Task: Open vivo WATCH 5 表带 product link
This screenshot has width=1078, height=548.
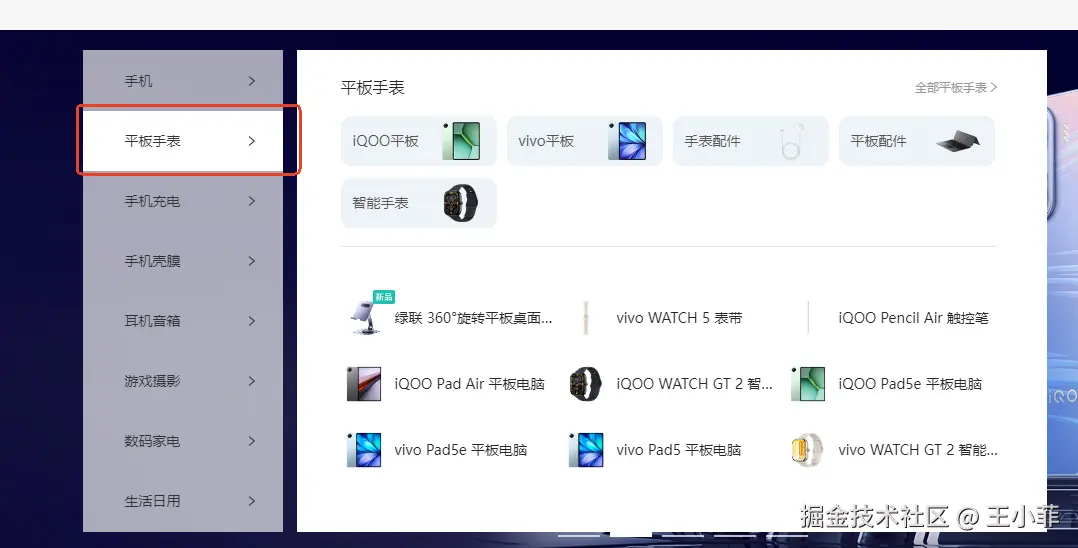Action: coord(679,318)
